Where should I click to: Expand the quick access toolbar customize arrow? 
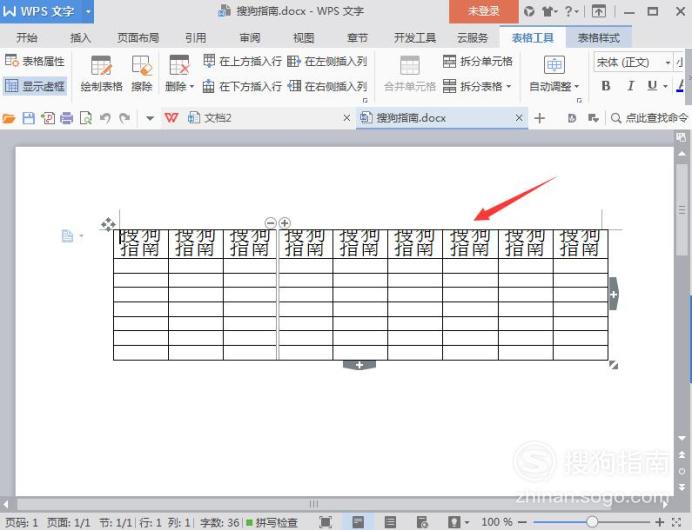[x=150, y=118]
